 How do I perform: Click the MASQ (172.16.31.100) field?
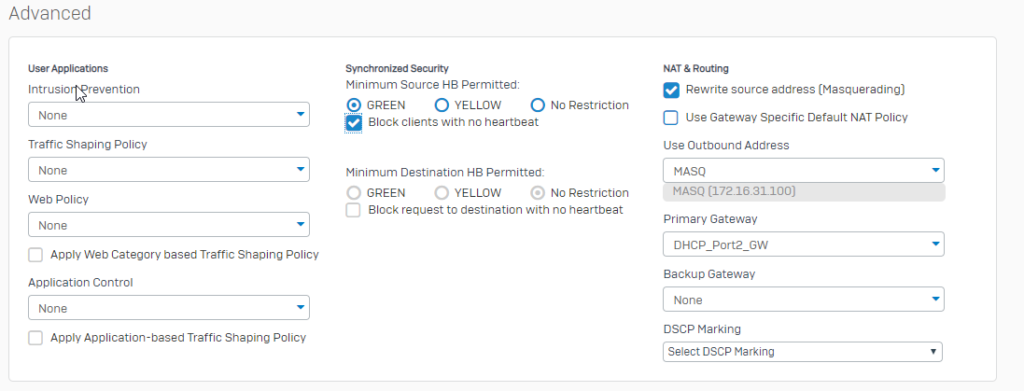click(803, 192)
